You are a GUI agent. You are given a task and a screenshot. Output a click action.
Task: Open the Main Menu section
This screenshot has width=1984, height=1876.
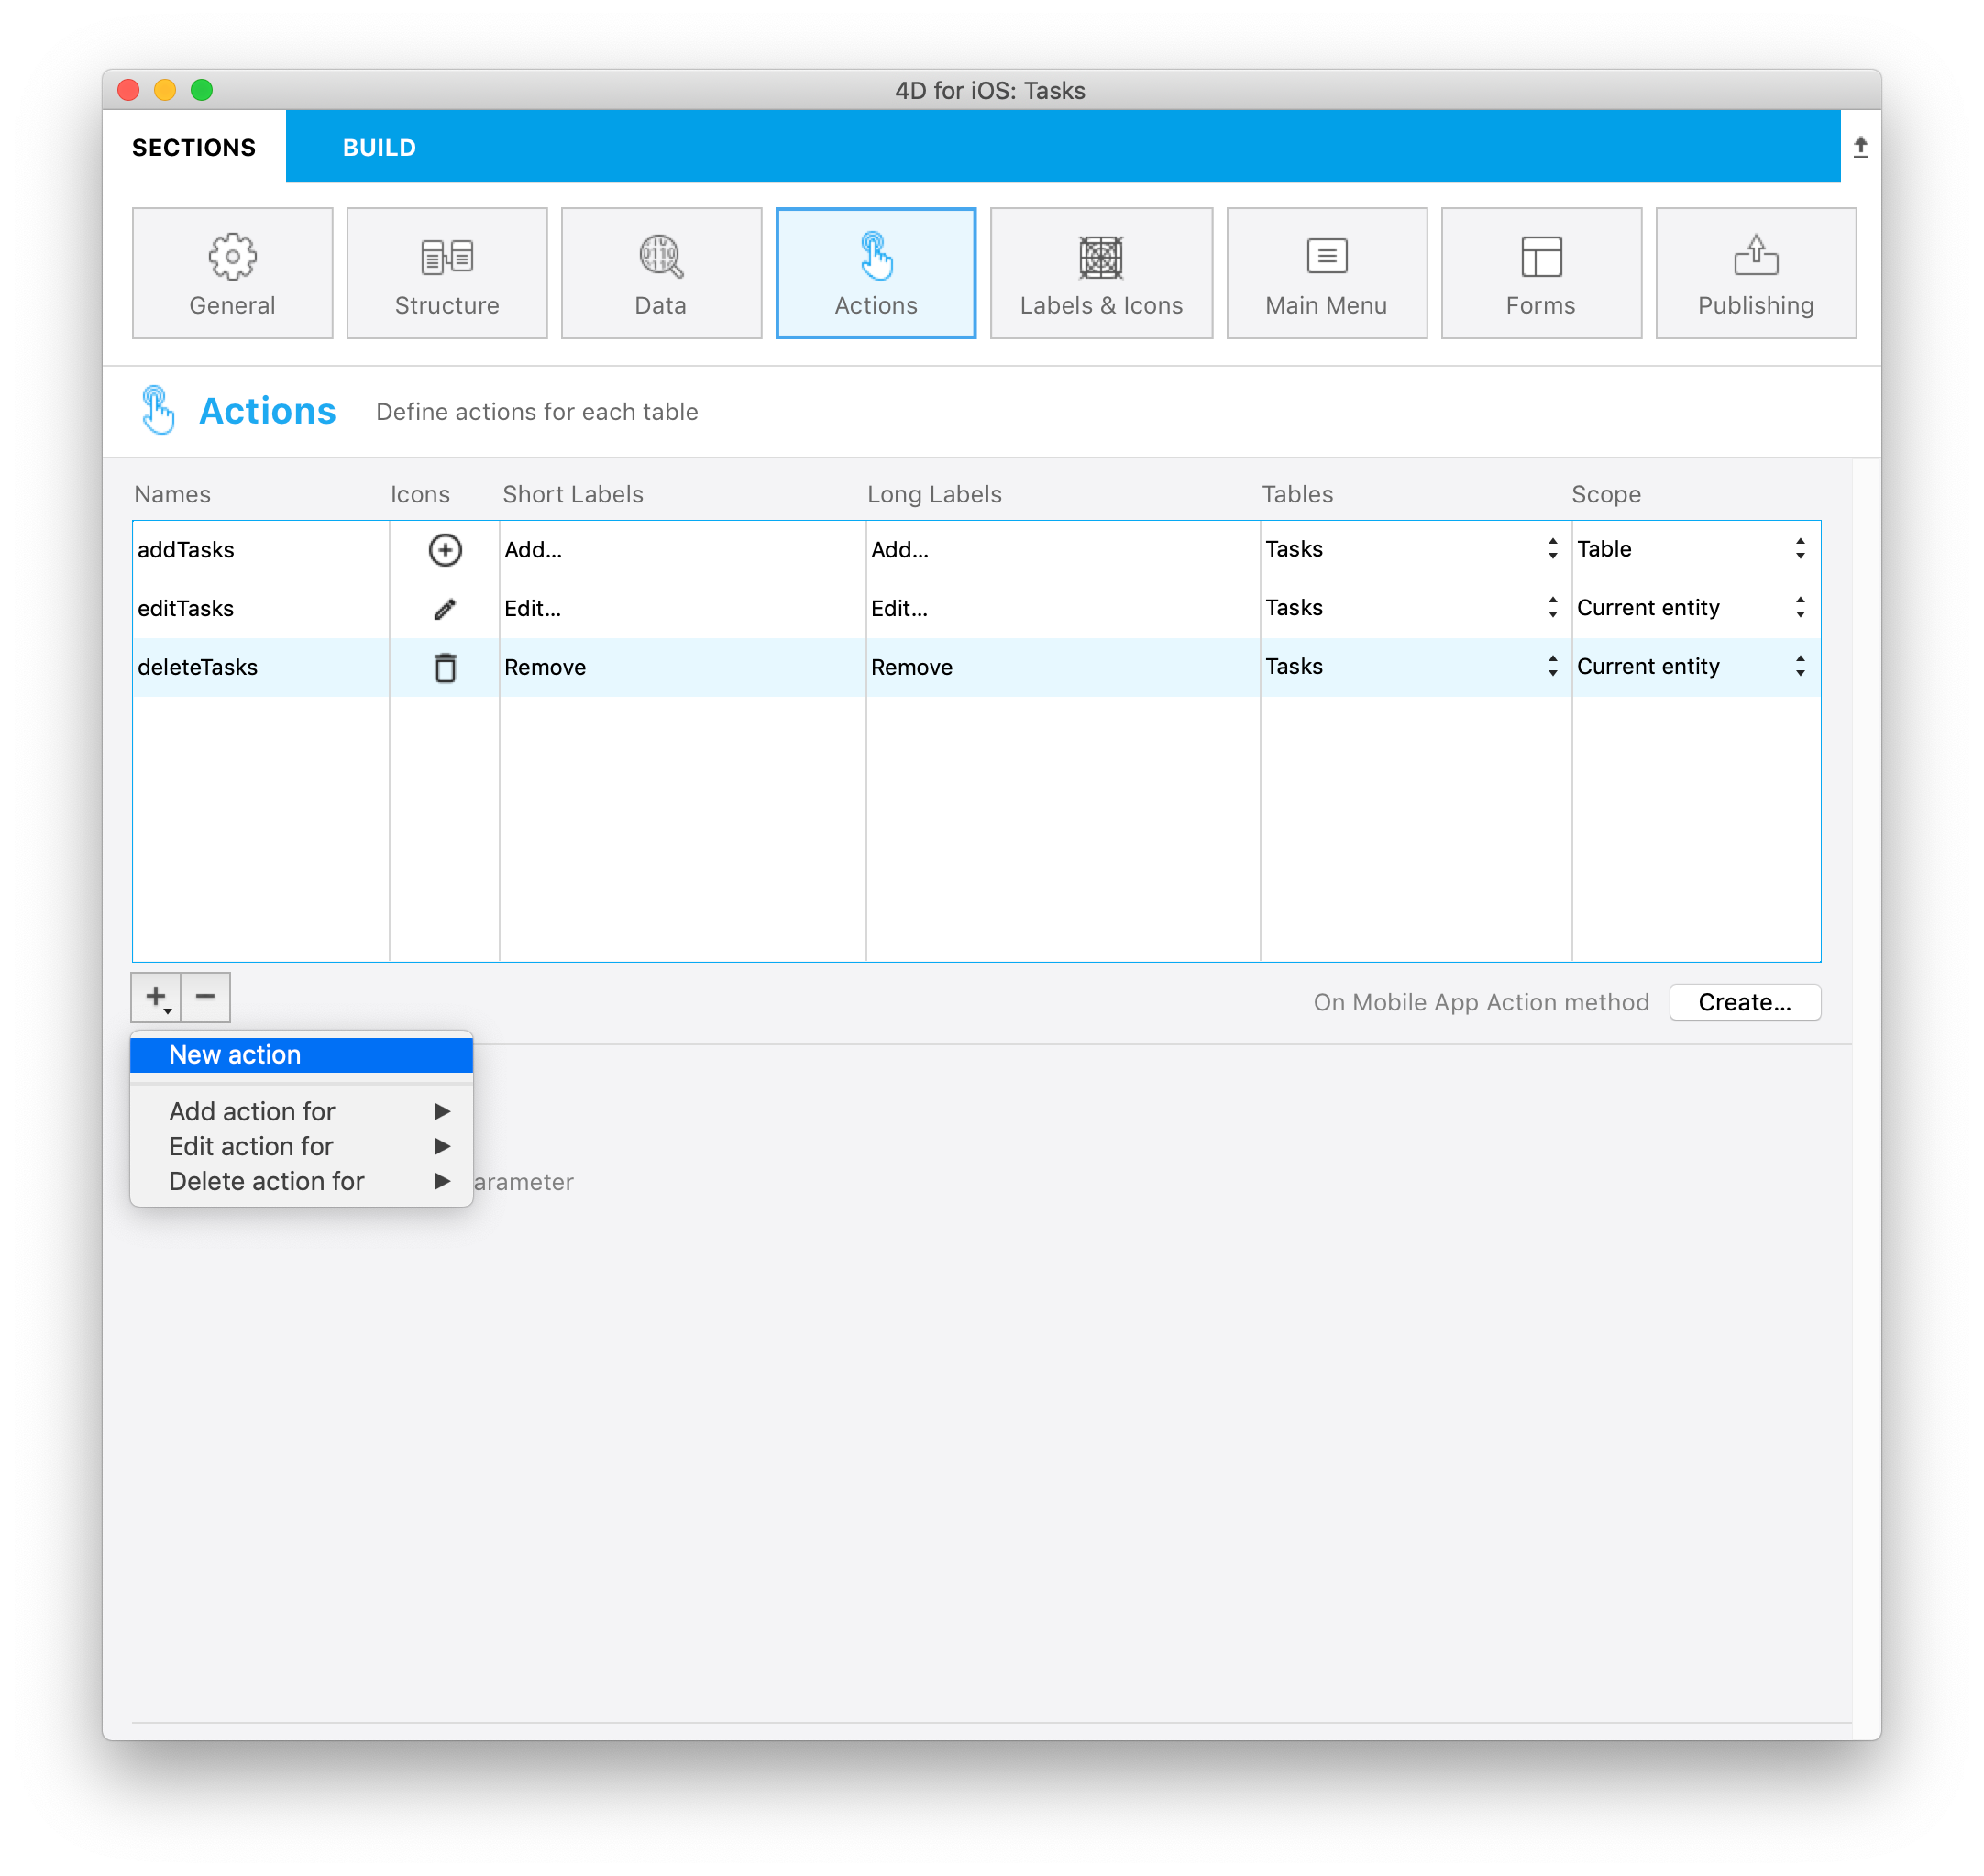1327,273
